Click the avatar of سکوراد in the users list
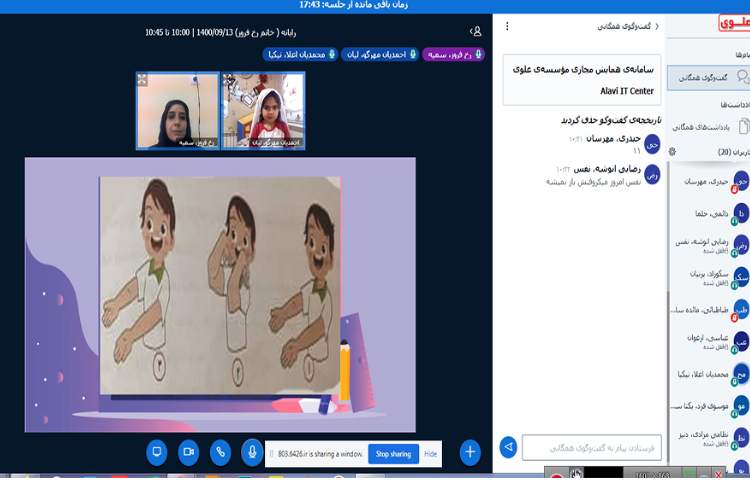The width and height of the screenshot is (750, 480). (741, 277)
